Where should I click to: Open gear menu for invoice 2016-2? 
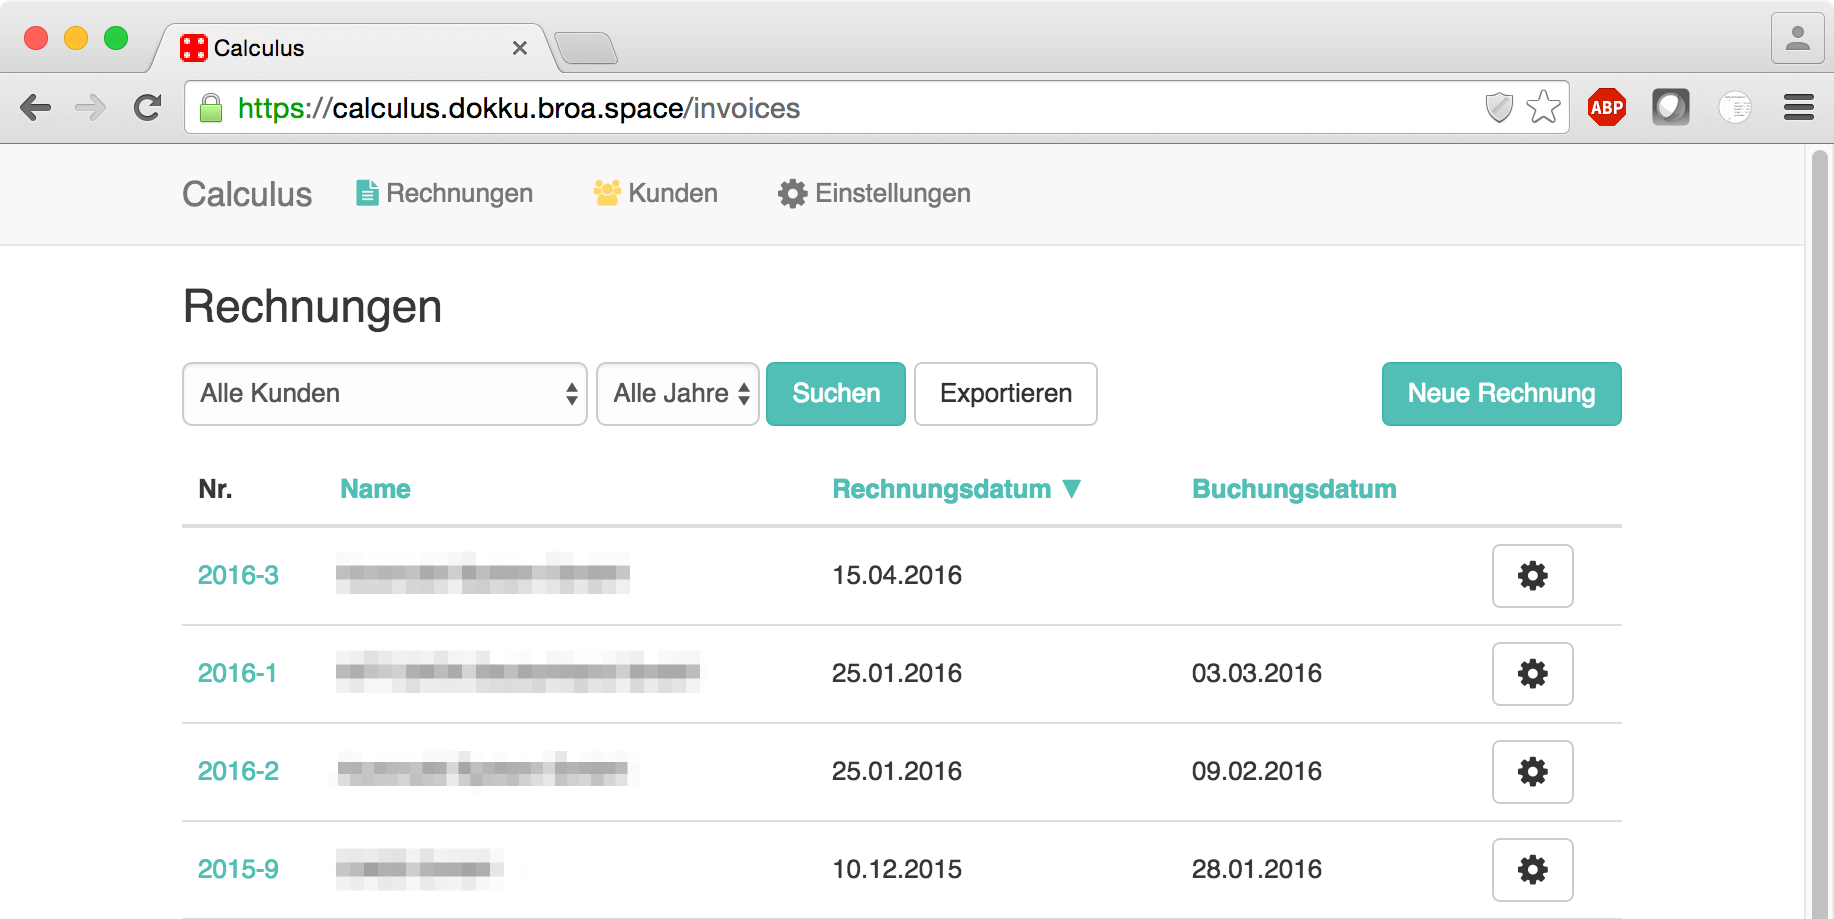[x=1532, y=772]
